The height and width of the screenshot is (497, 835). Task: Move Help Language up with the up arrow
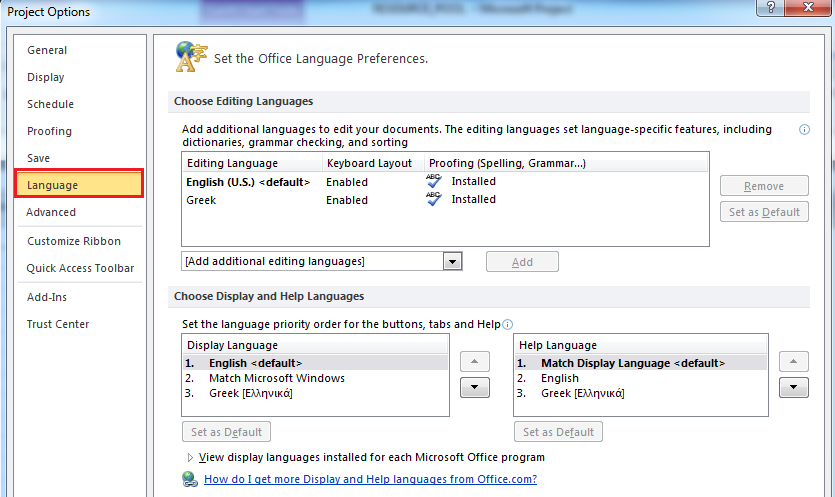pos(793,362)
